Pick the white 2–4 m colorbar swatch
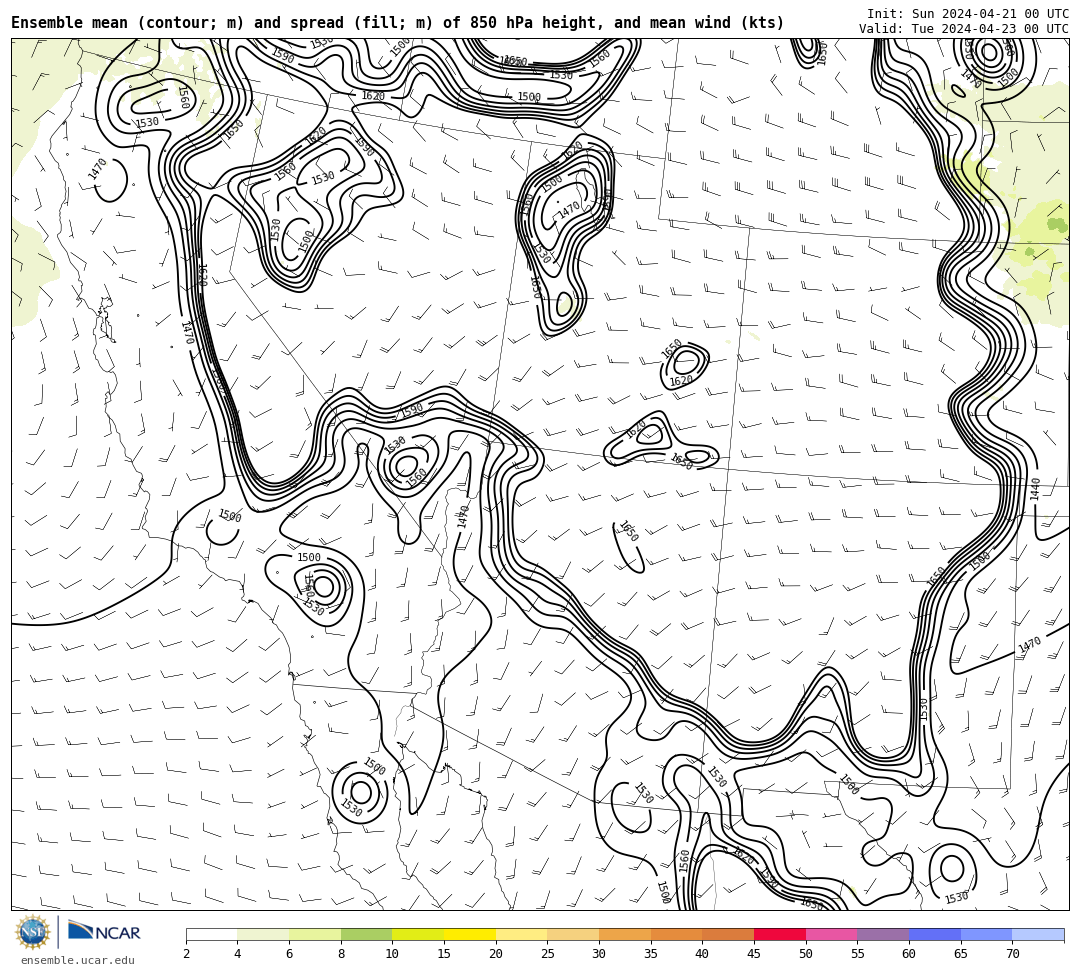Viewport: 1080px width, 973px height. (x=211, y=934)
